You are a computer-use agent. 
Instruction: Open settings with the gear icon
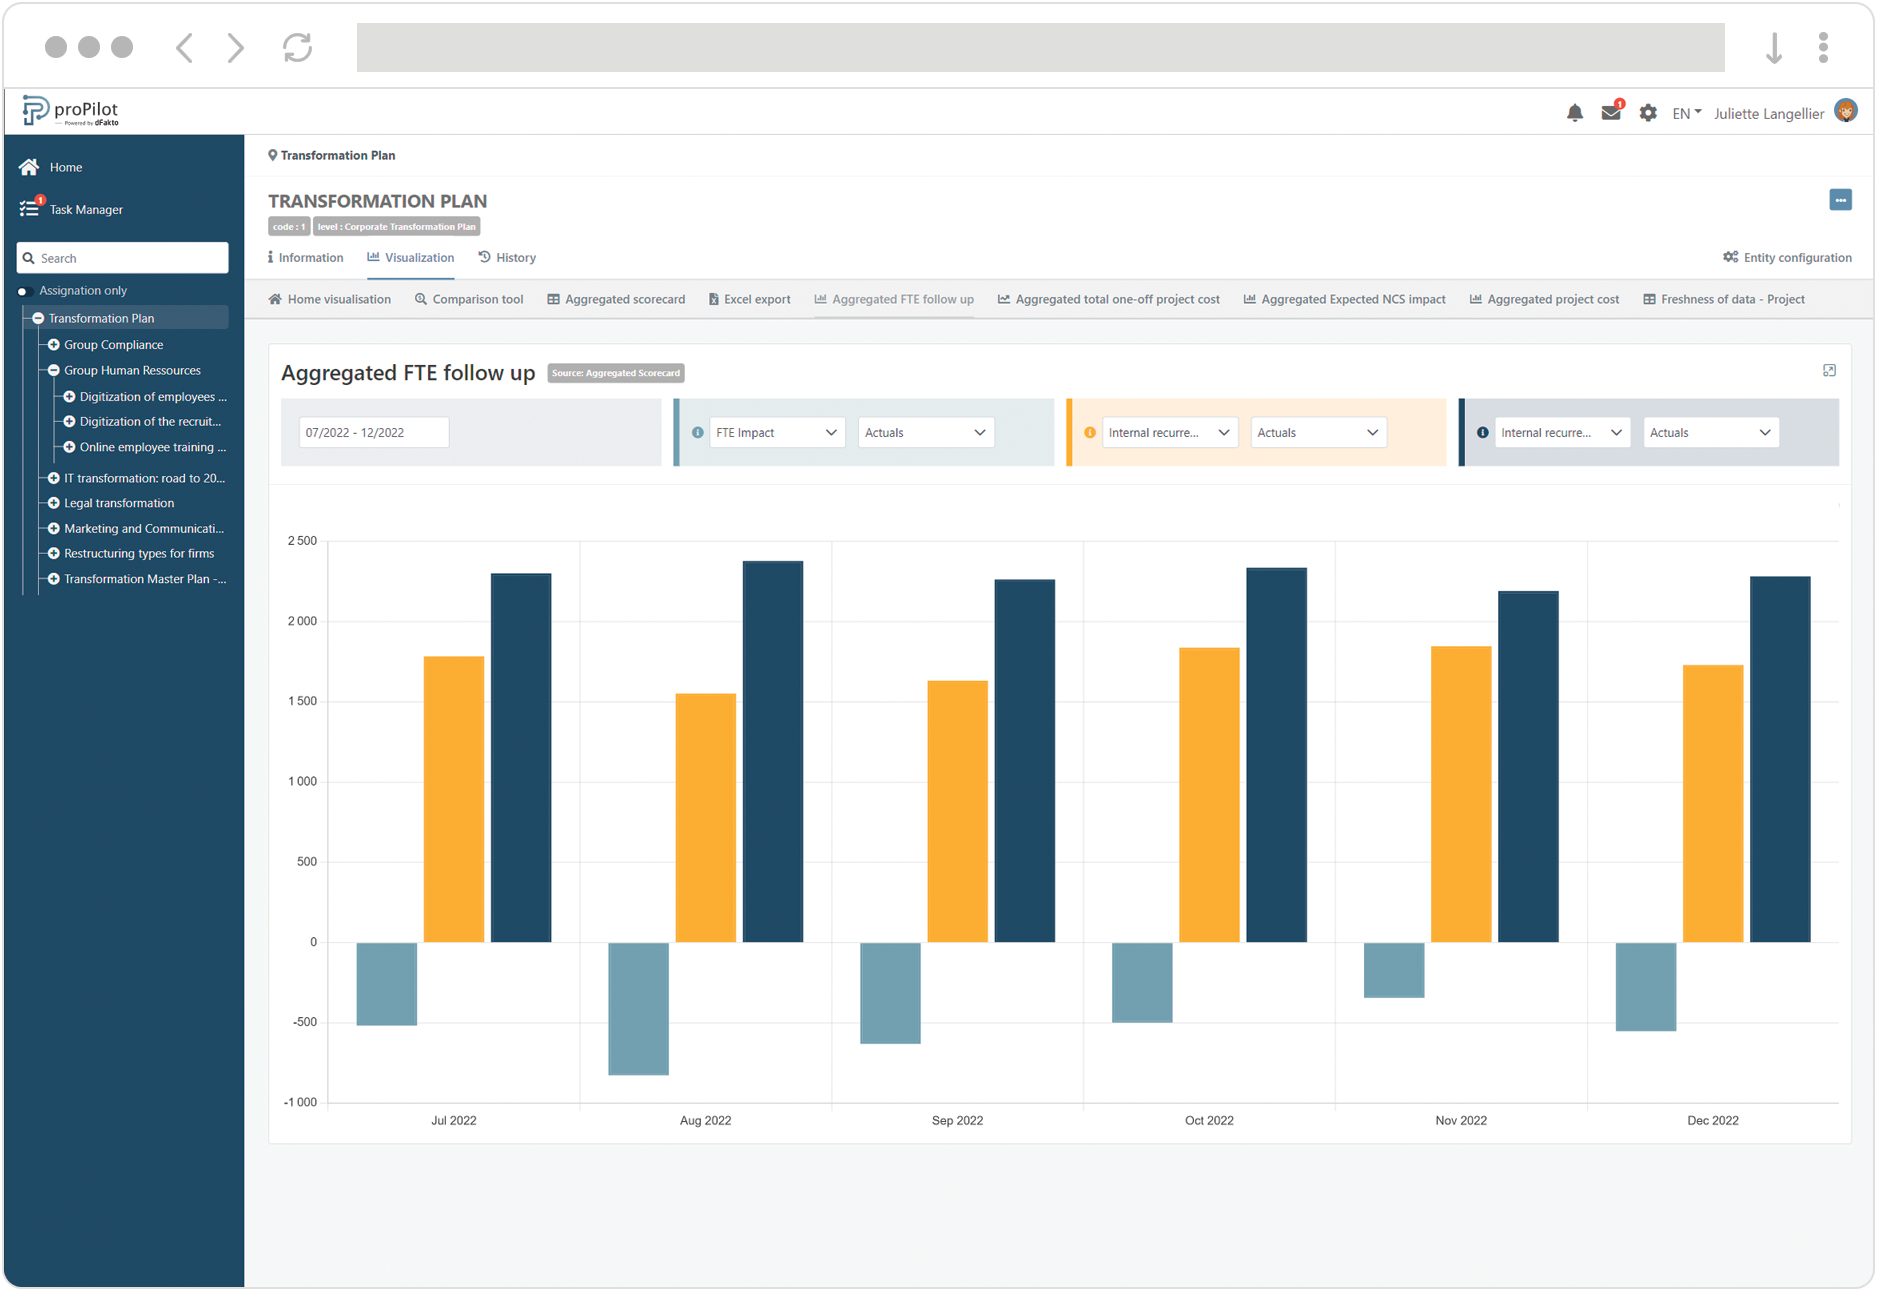(1648, 113)
